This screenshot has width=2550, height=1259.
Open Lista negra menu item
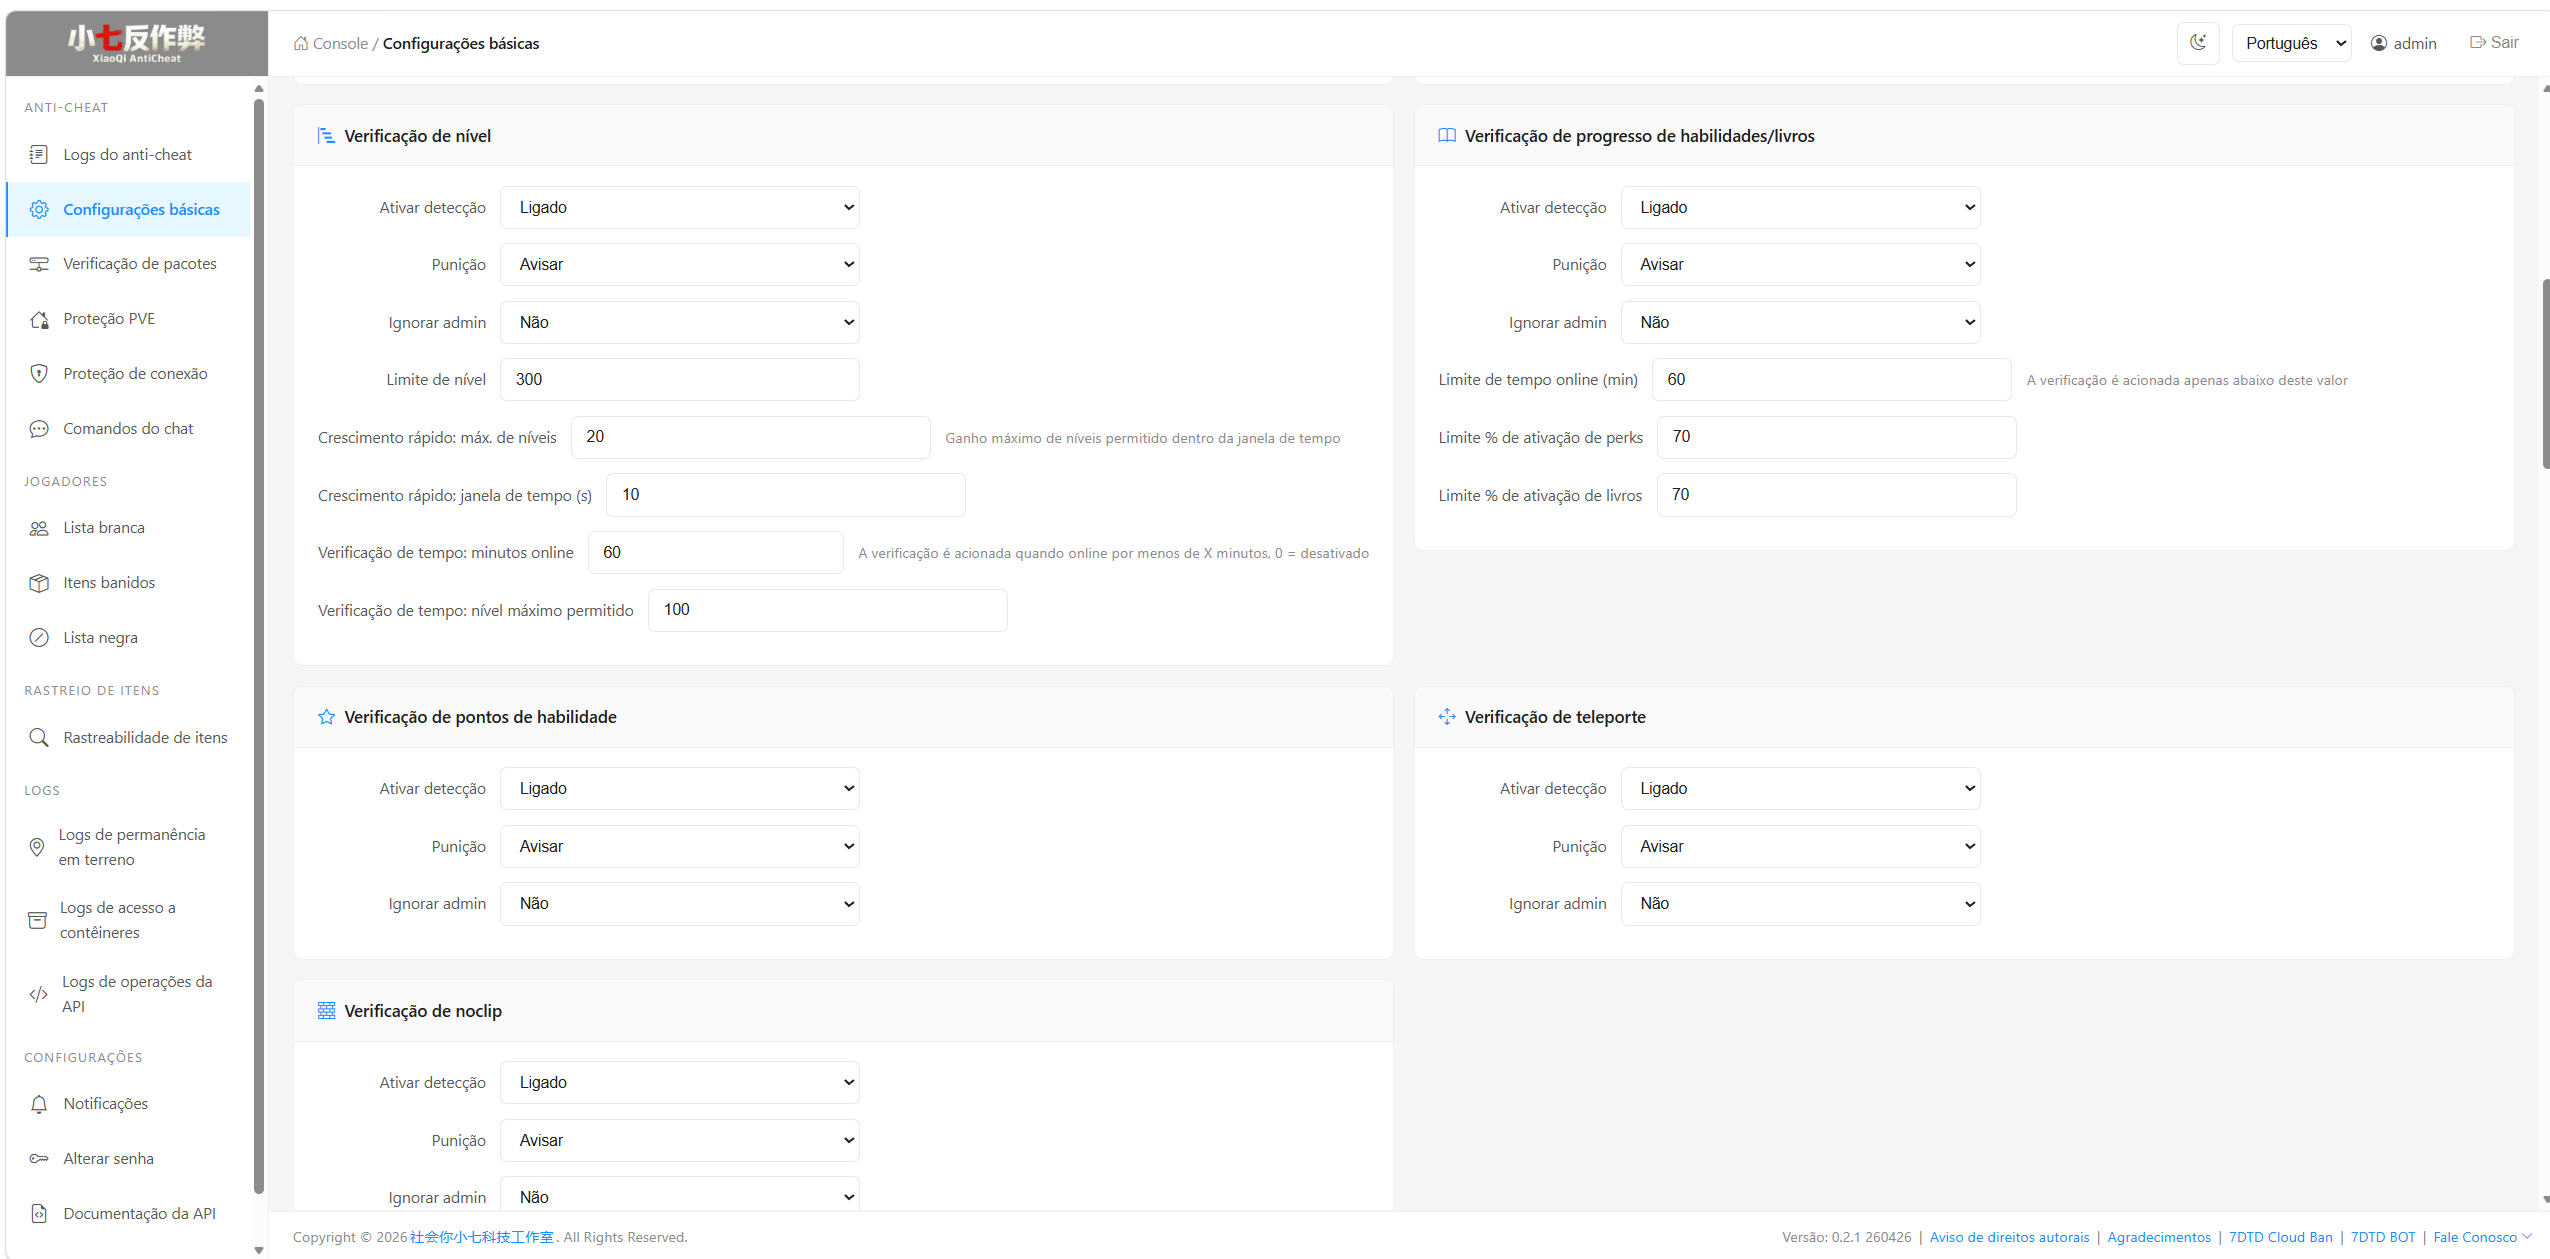tap(100, 638)
